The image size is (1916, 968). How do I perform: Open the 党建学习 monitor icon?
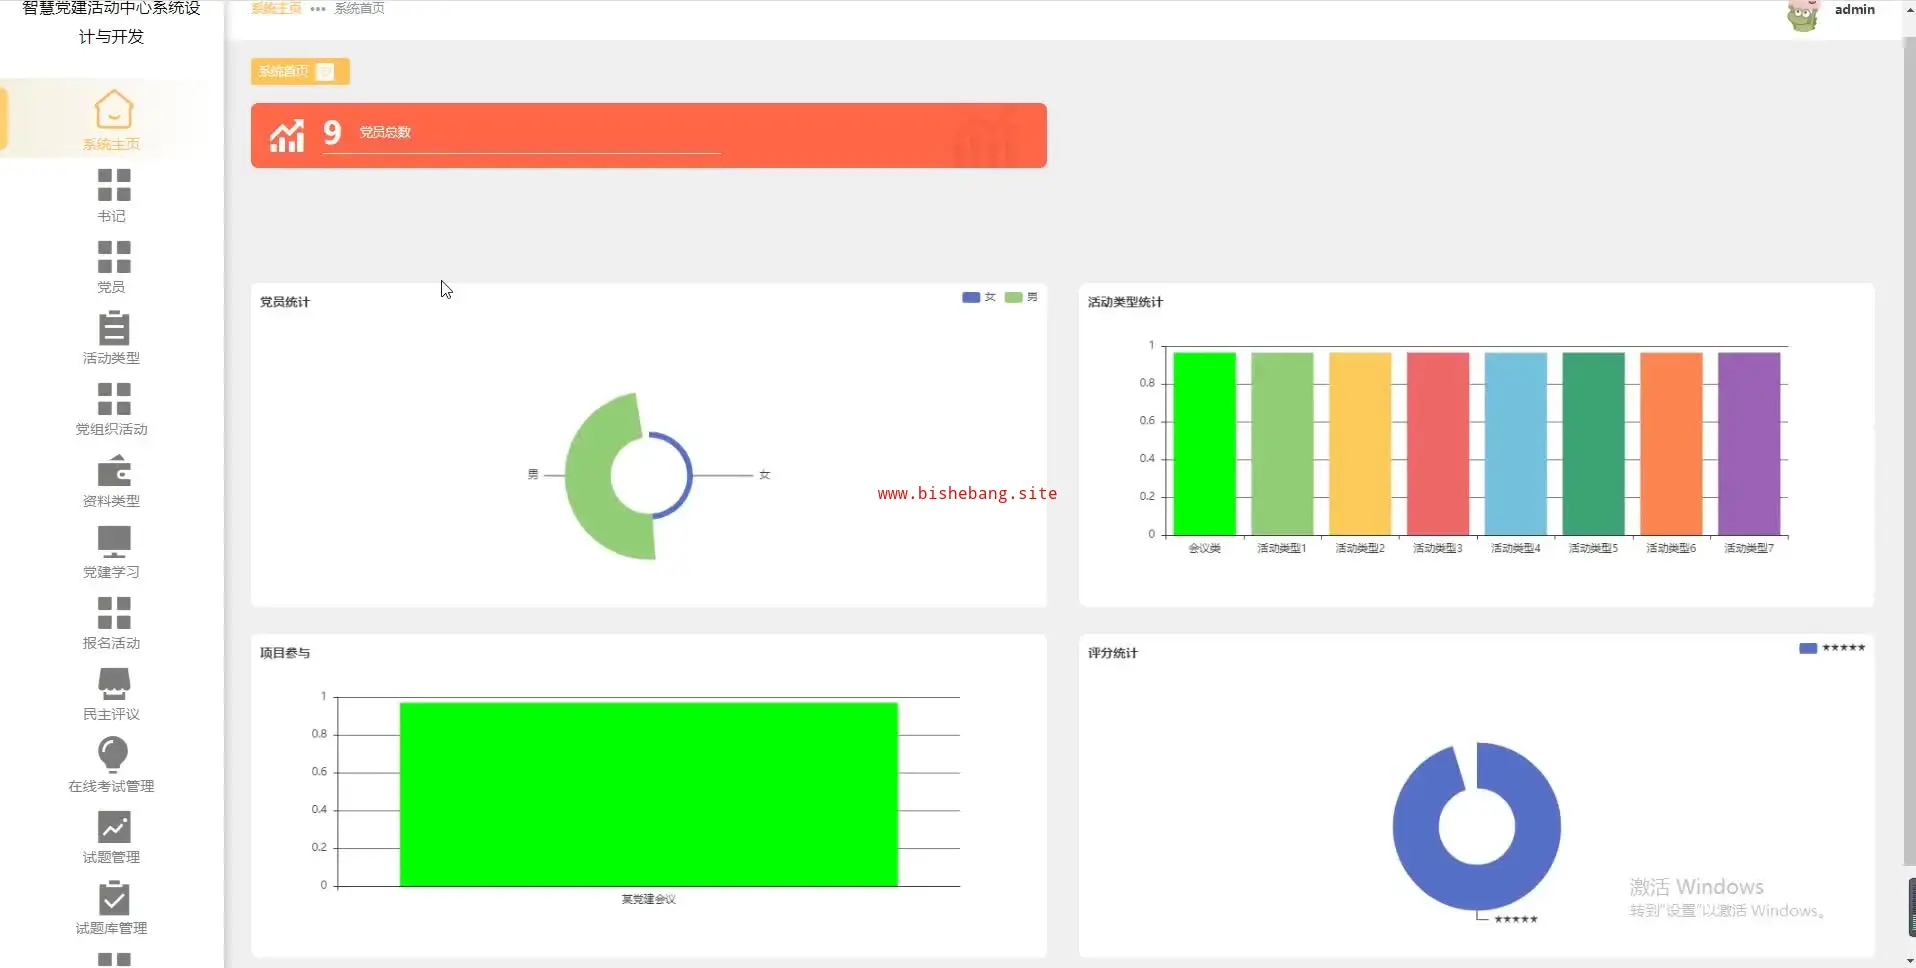click(113, 541)
